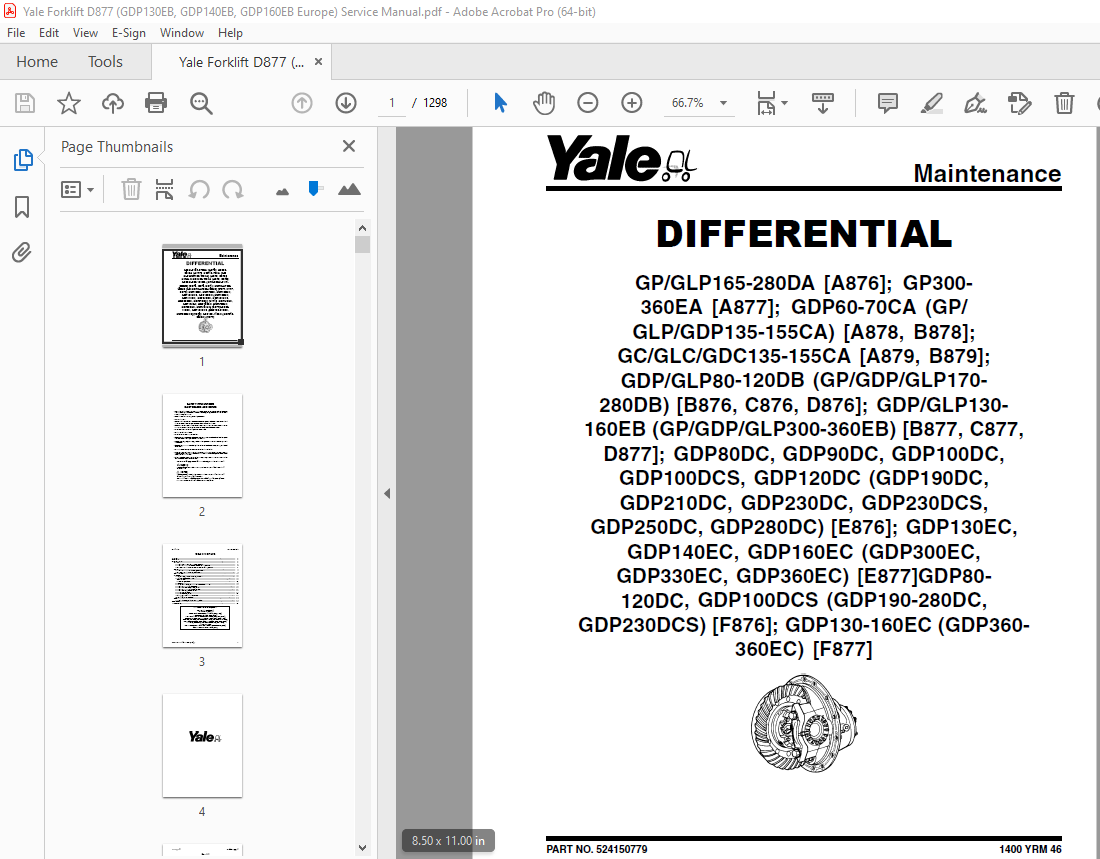
Task: Open zoom percentage dropdown arrow
Action: 723,103
